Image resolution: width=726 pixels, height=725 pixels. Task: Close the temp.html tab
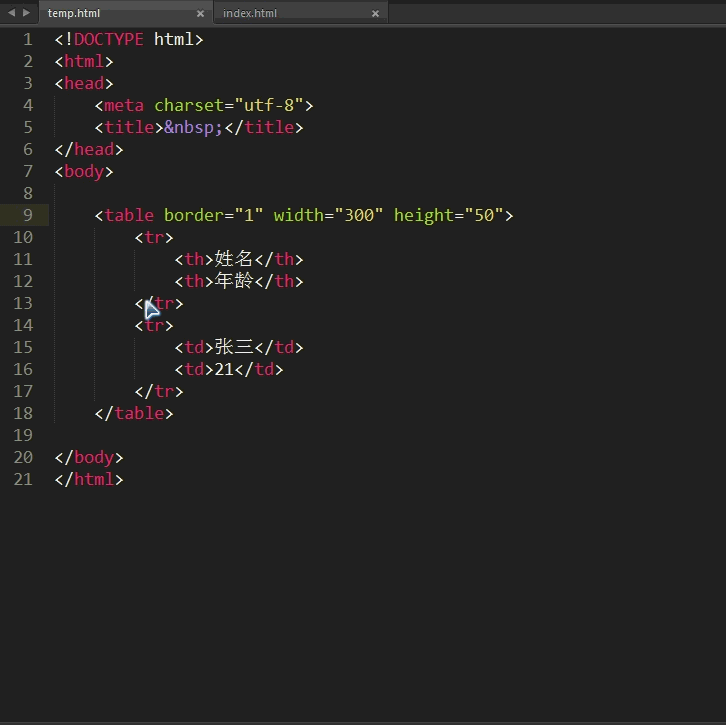pyautogui.click(x=200, y=14)
